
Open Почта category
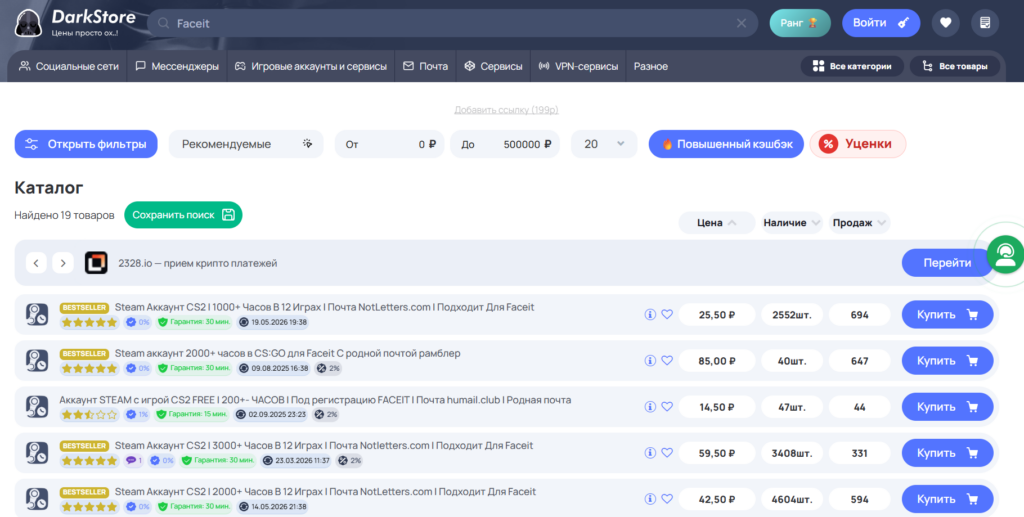pos(425,66)
